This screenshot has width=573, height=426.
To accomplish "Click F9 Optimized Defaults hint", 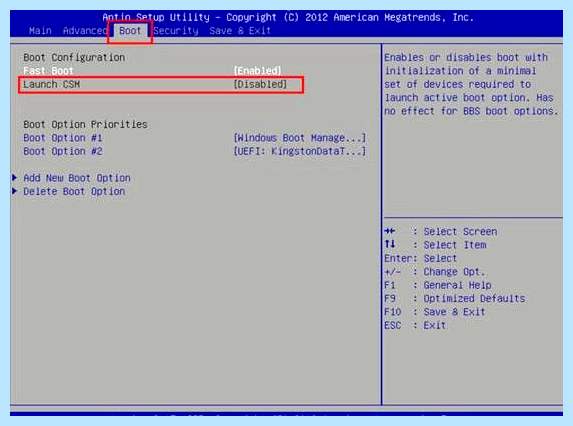I will 455,298.
